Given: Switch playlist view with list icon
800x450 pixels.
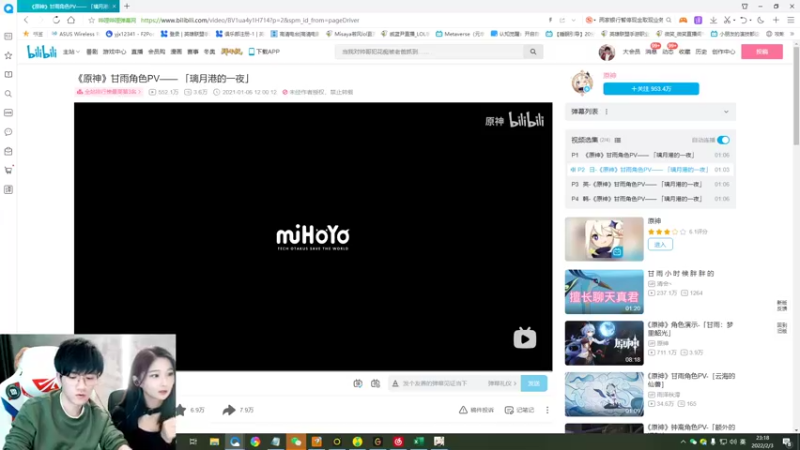Looking at the screenshot, I should [x=617, y=140].
